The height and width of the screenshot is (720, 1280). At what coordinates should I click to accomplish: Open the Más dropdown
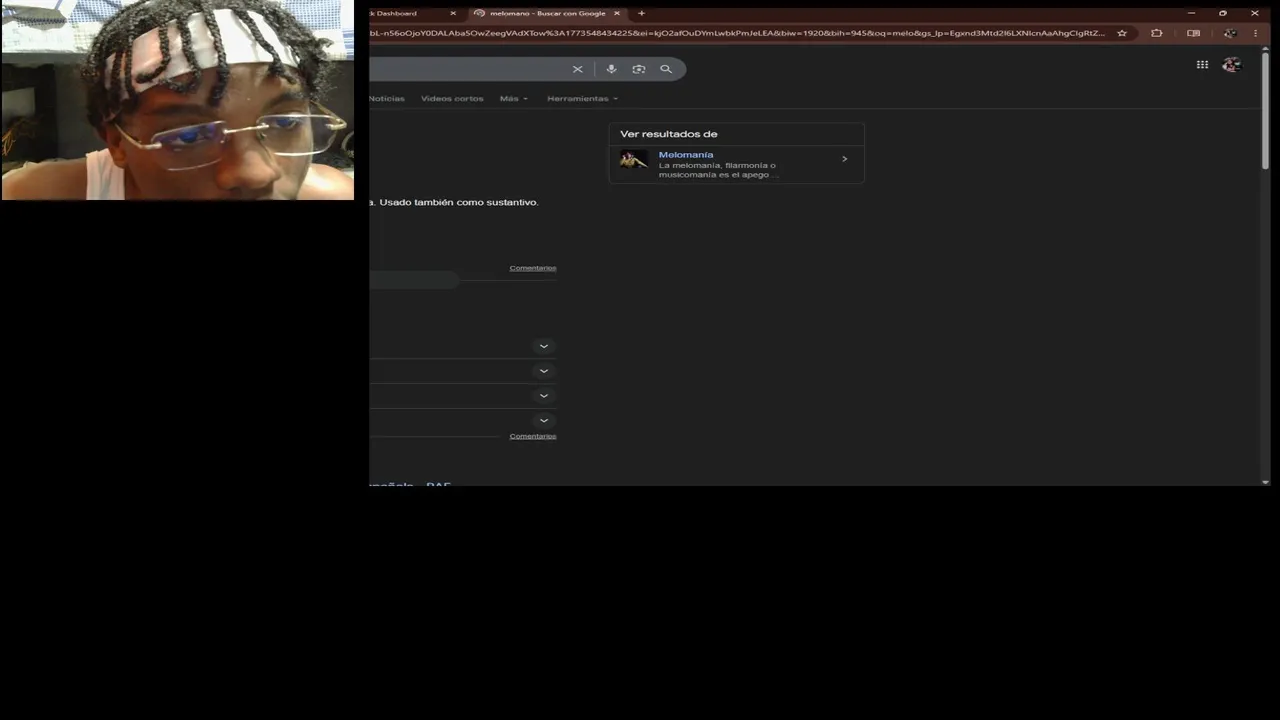tap(514, 98)
